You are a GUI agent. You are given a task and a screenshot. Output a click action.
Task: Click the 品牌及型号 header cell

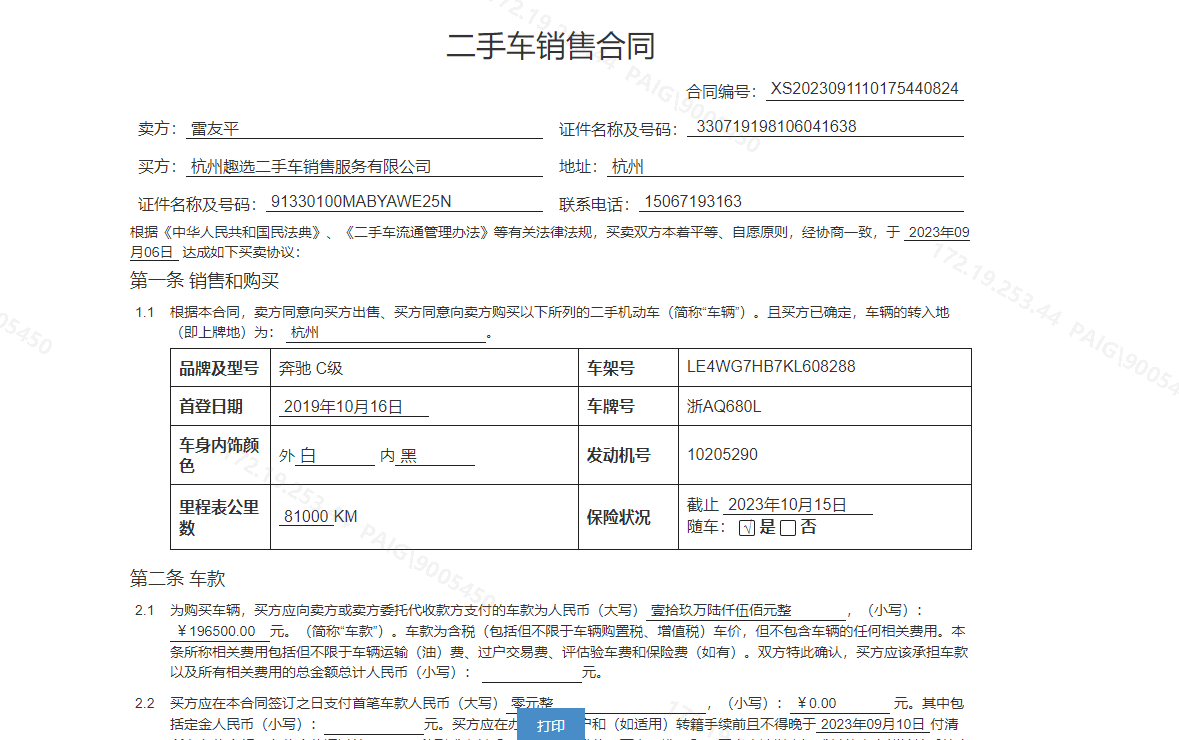(220, 368)
